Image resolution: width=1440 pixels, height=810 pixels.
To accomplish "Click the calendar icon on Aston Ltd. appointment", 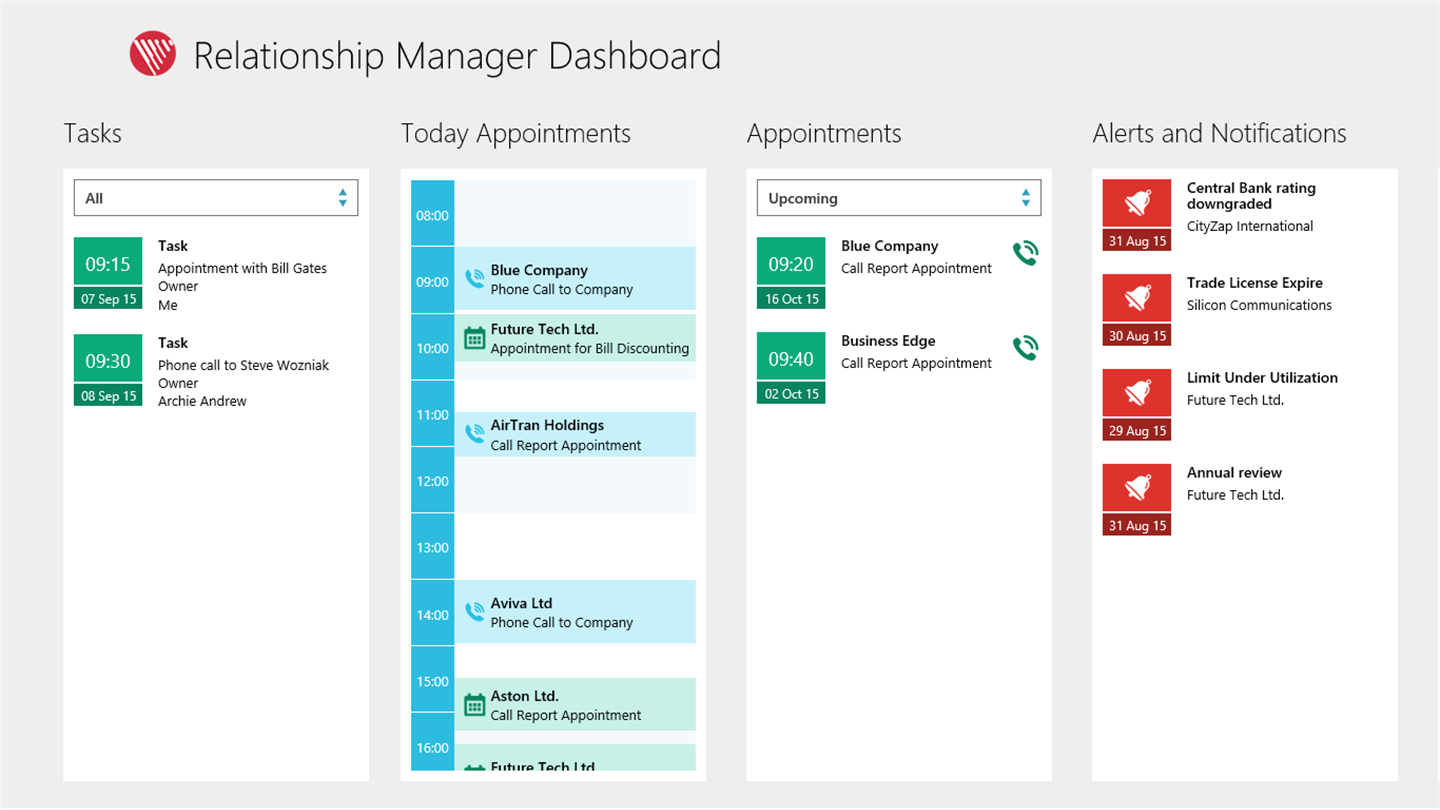I will tap(475, 704).
